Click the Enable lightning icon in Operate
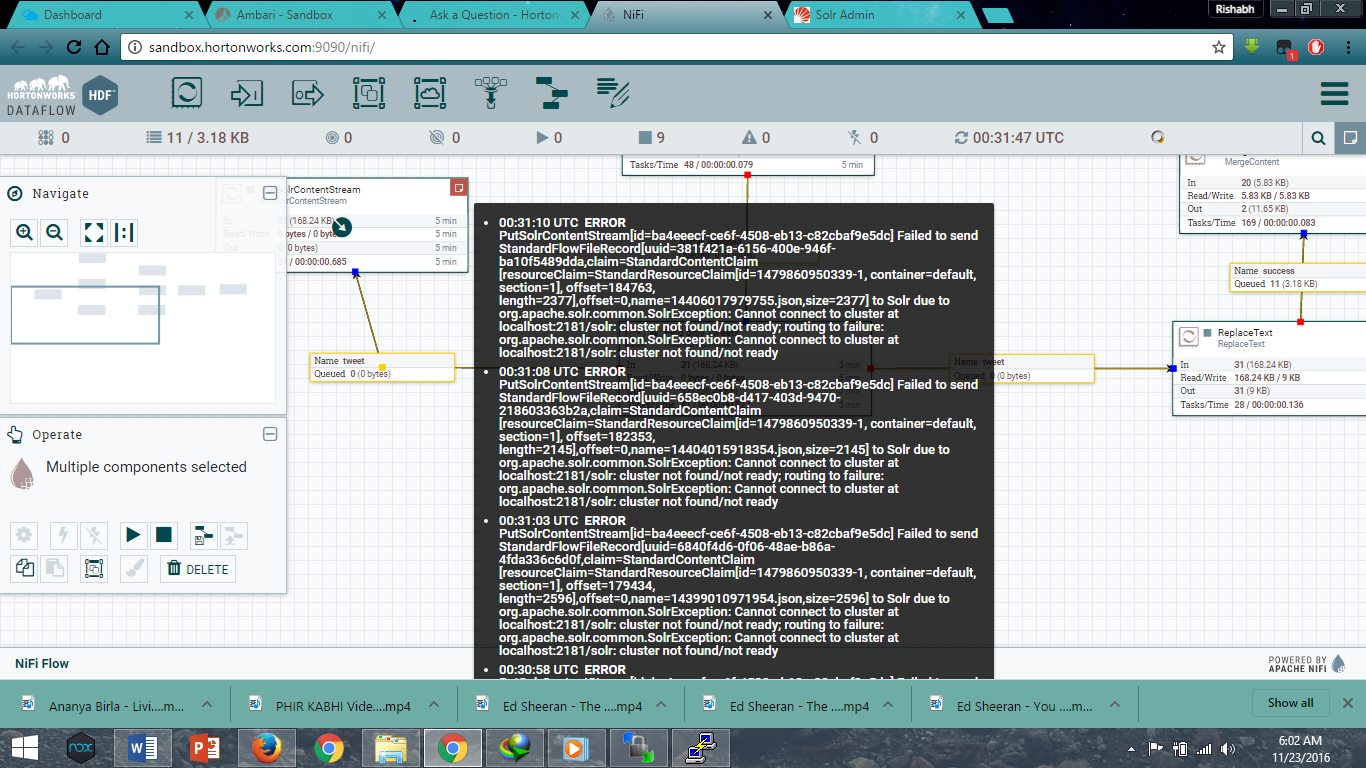The image size is (1366, 768). coord(64,535)
